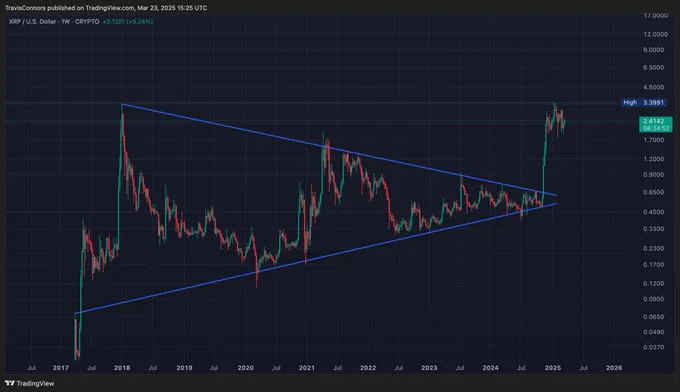Viewport: 680px width, 392px height.
Task: Click the 9.0000 price axis label
Action: tap(655, 50)
